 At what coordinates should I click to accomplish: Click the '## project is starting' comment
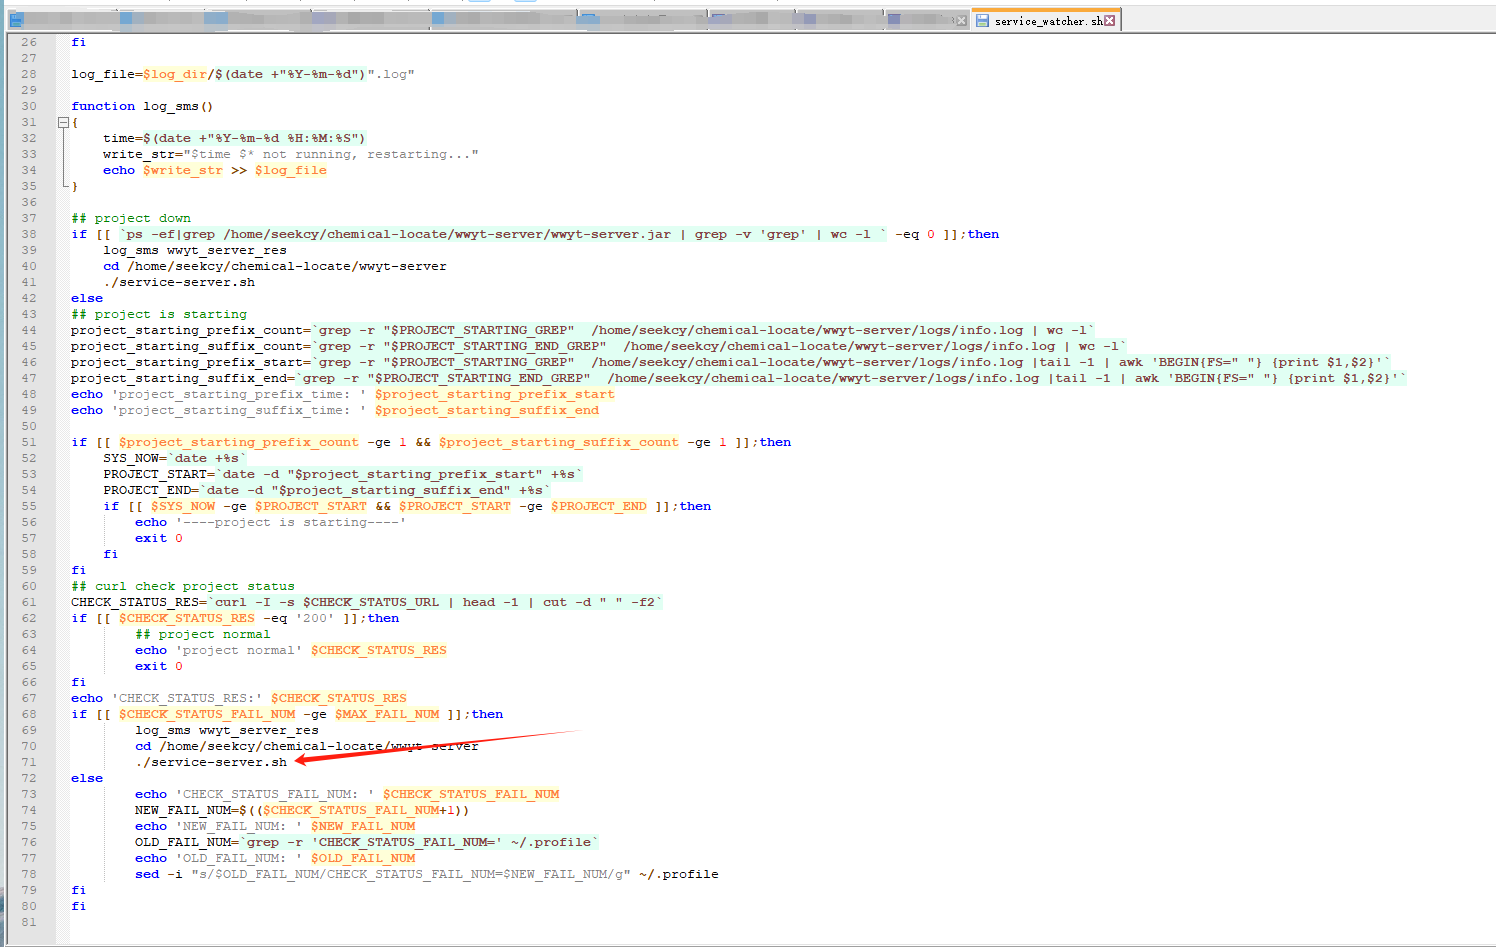click(159, 314)
